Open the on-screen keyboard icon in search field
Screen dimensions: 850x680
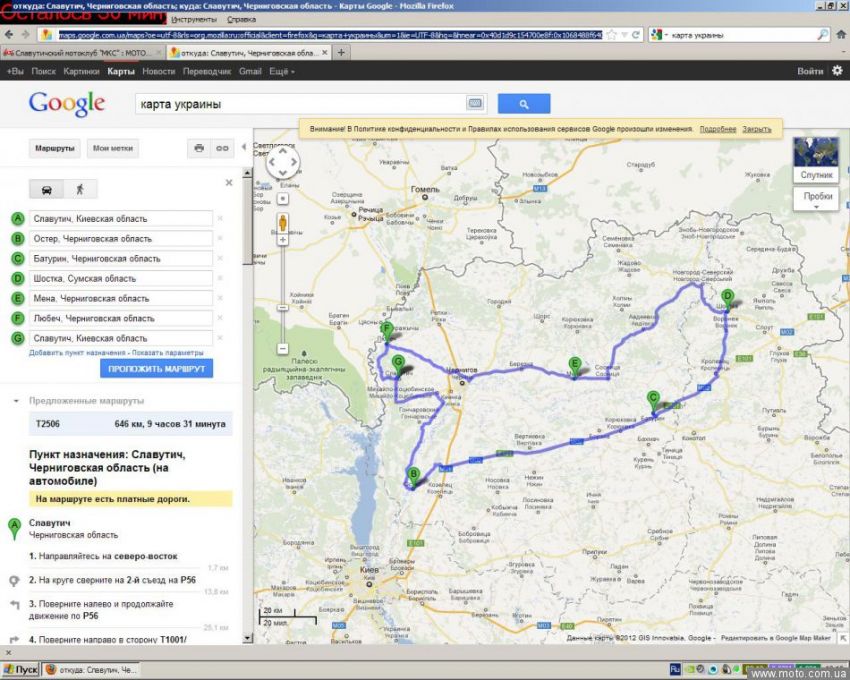click(475, 104)
